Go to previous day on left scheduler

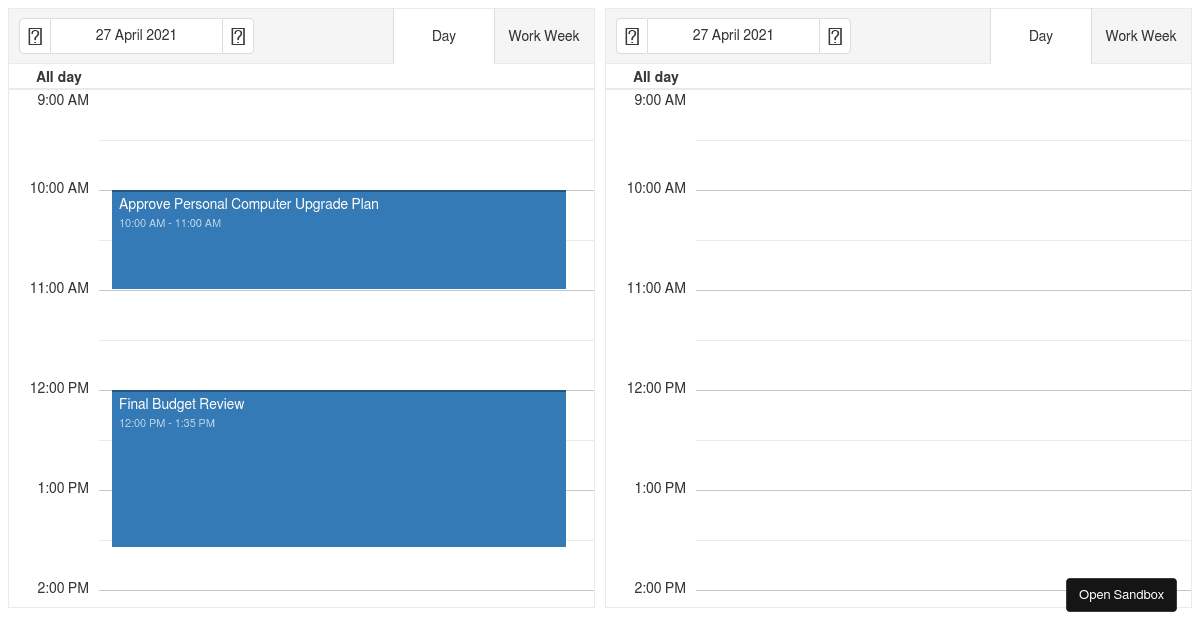(35, 35)
